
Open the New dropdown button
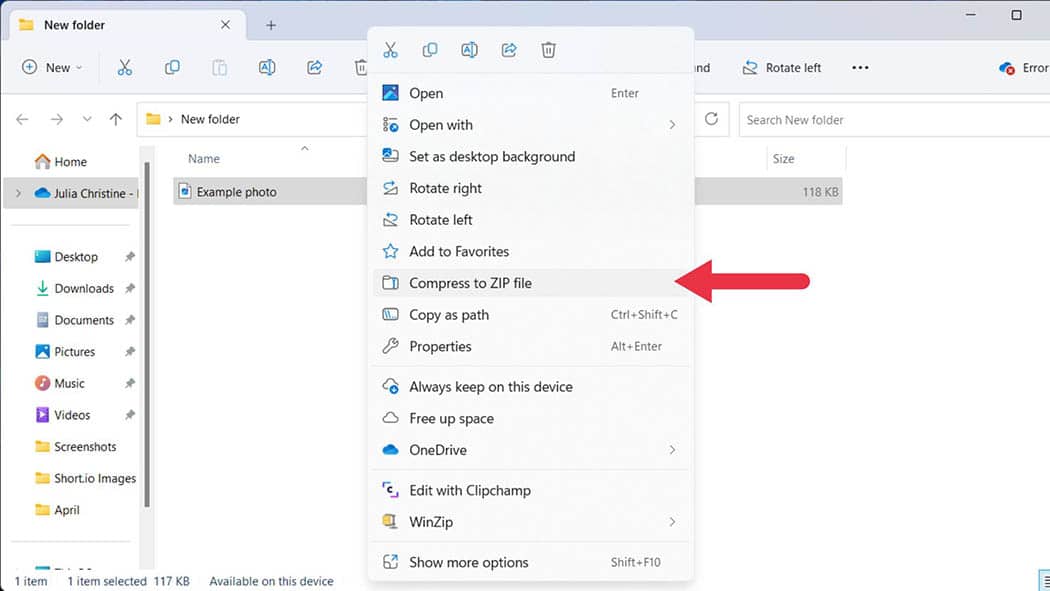(52, 67)
